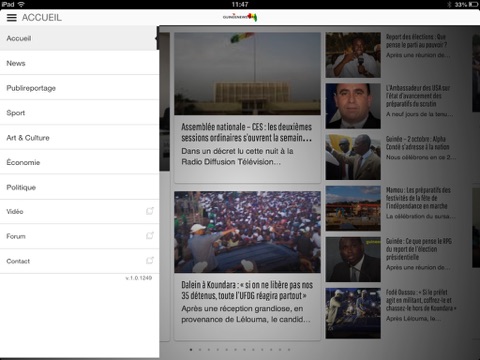
Task: Open the Dalein à Koundara article
Action: click(247, 265)
